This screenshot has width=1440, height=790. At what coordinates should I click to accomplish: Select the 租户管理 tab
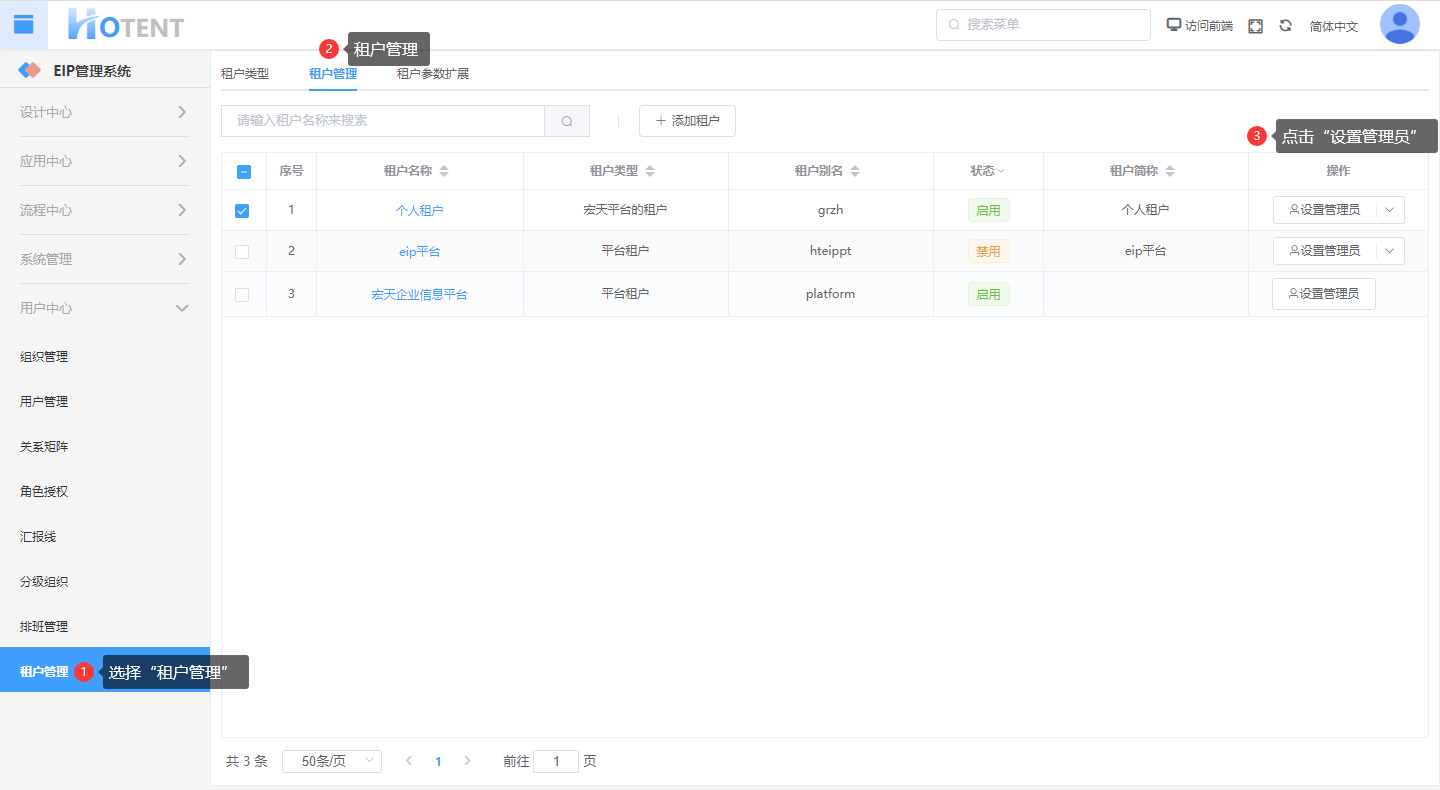(333, 73)
